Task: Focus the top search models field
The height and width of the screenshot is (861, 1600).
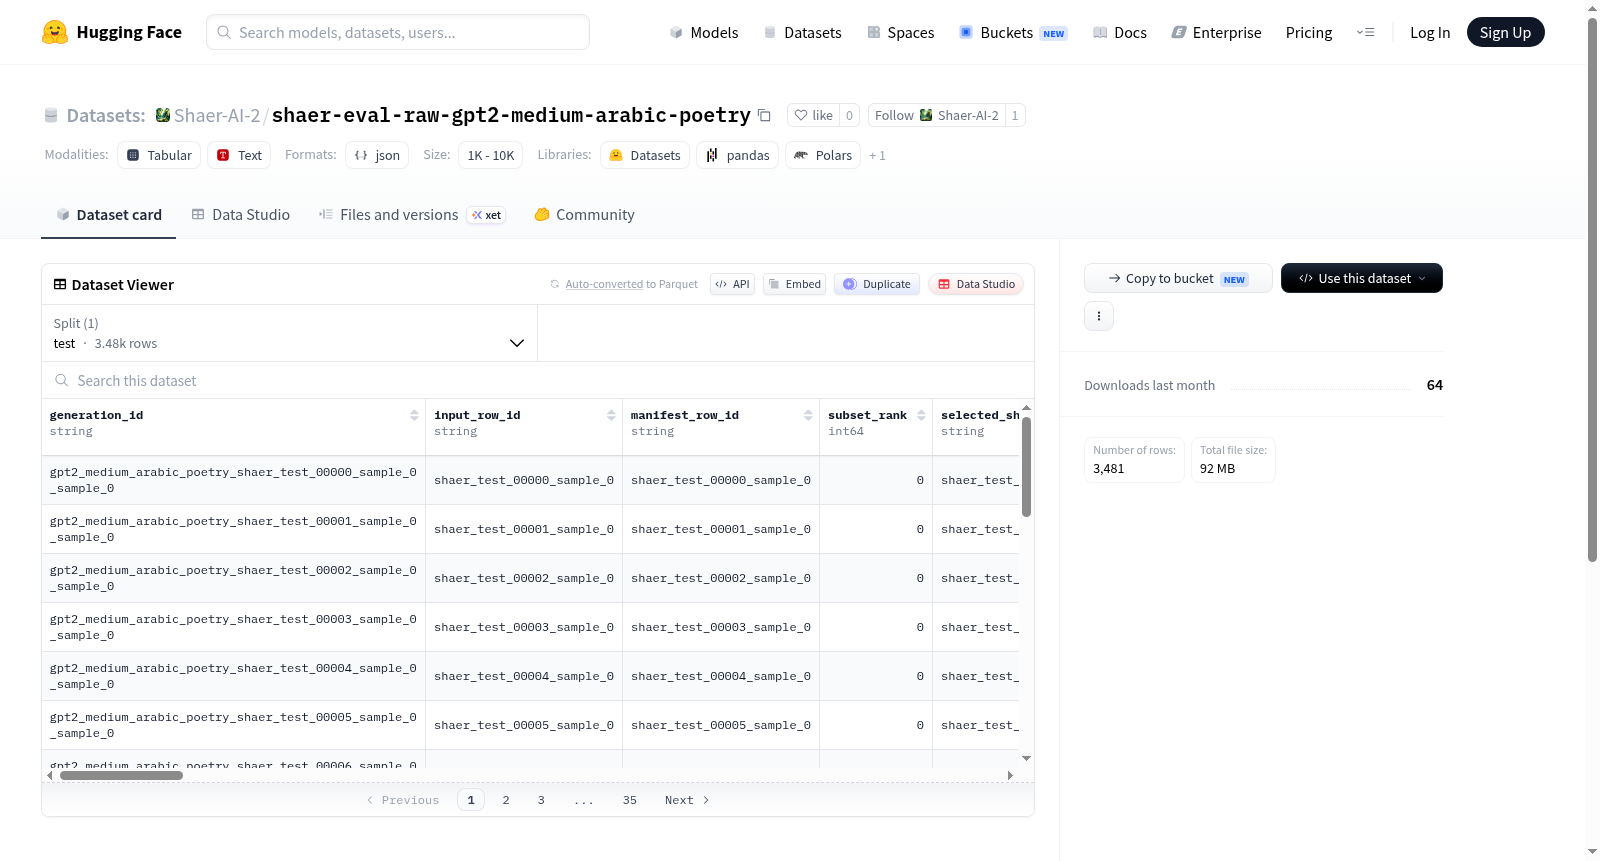Action: point(398,32)
